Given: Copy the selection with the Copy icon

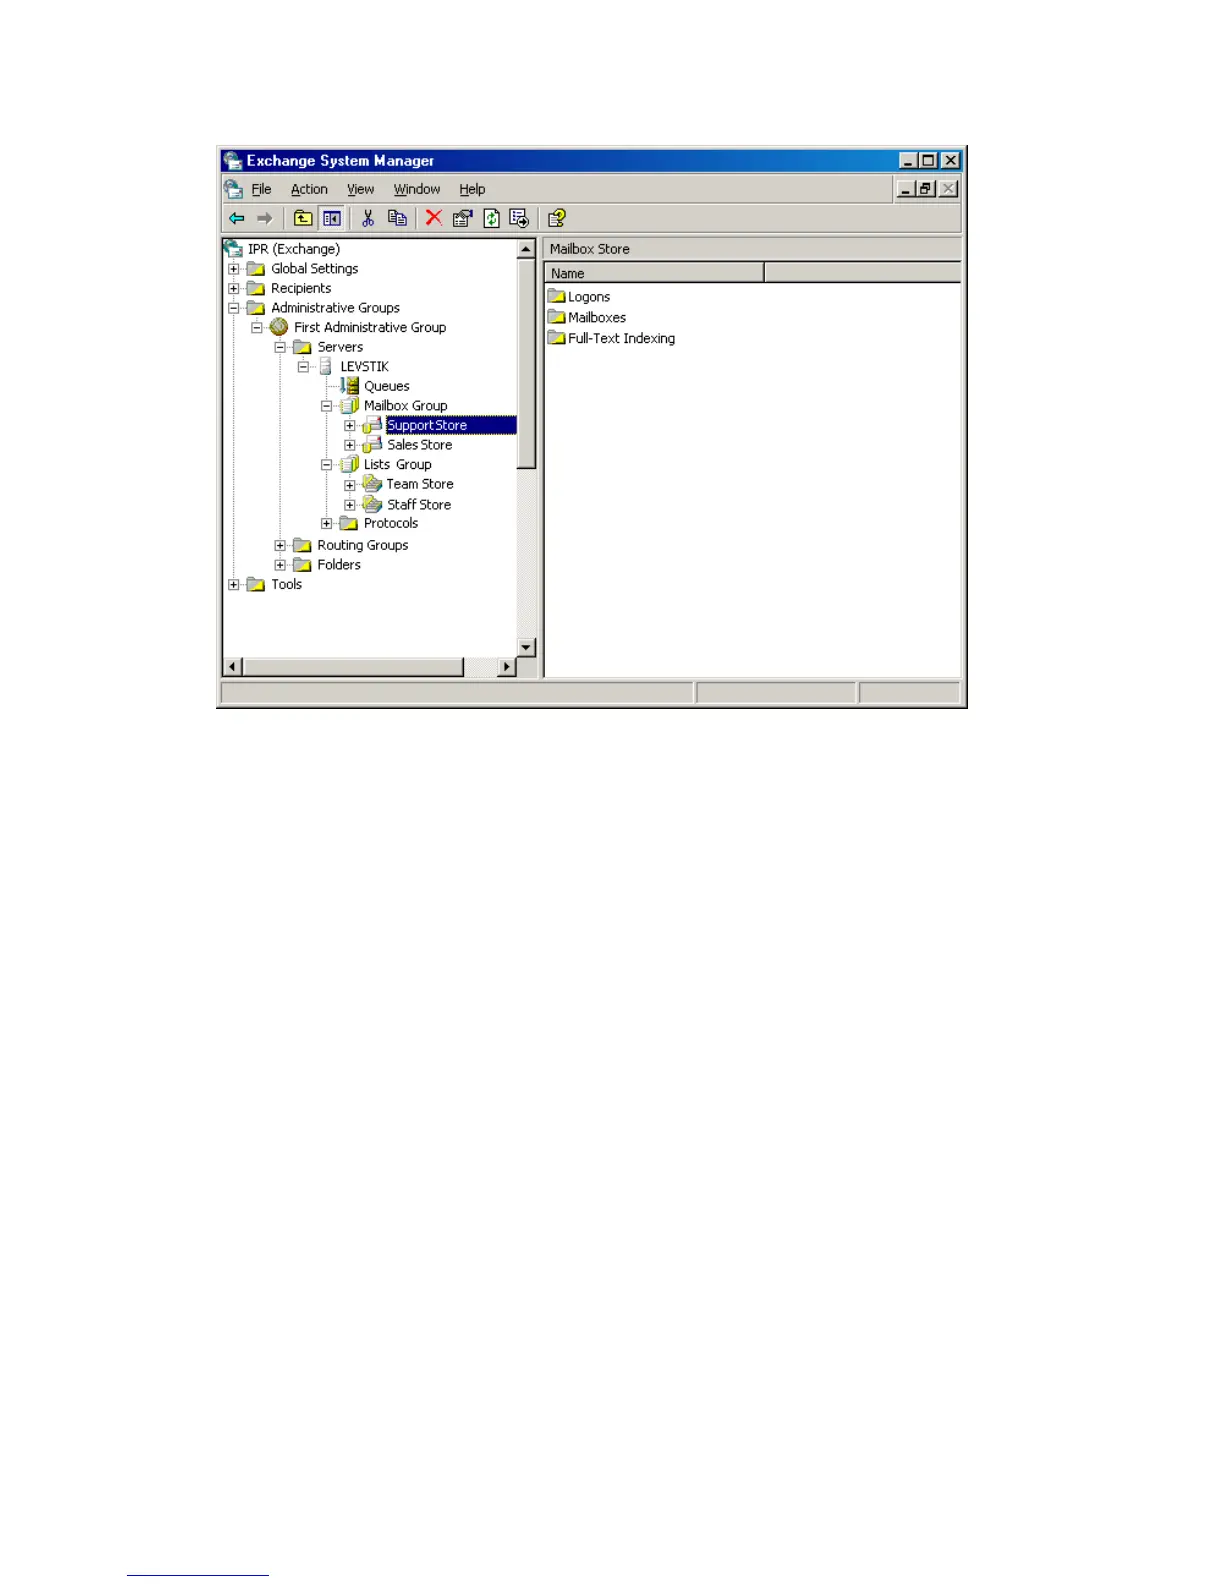Looking at the screenshot, I should [x=397, y=218].
